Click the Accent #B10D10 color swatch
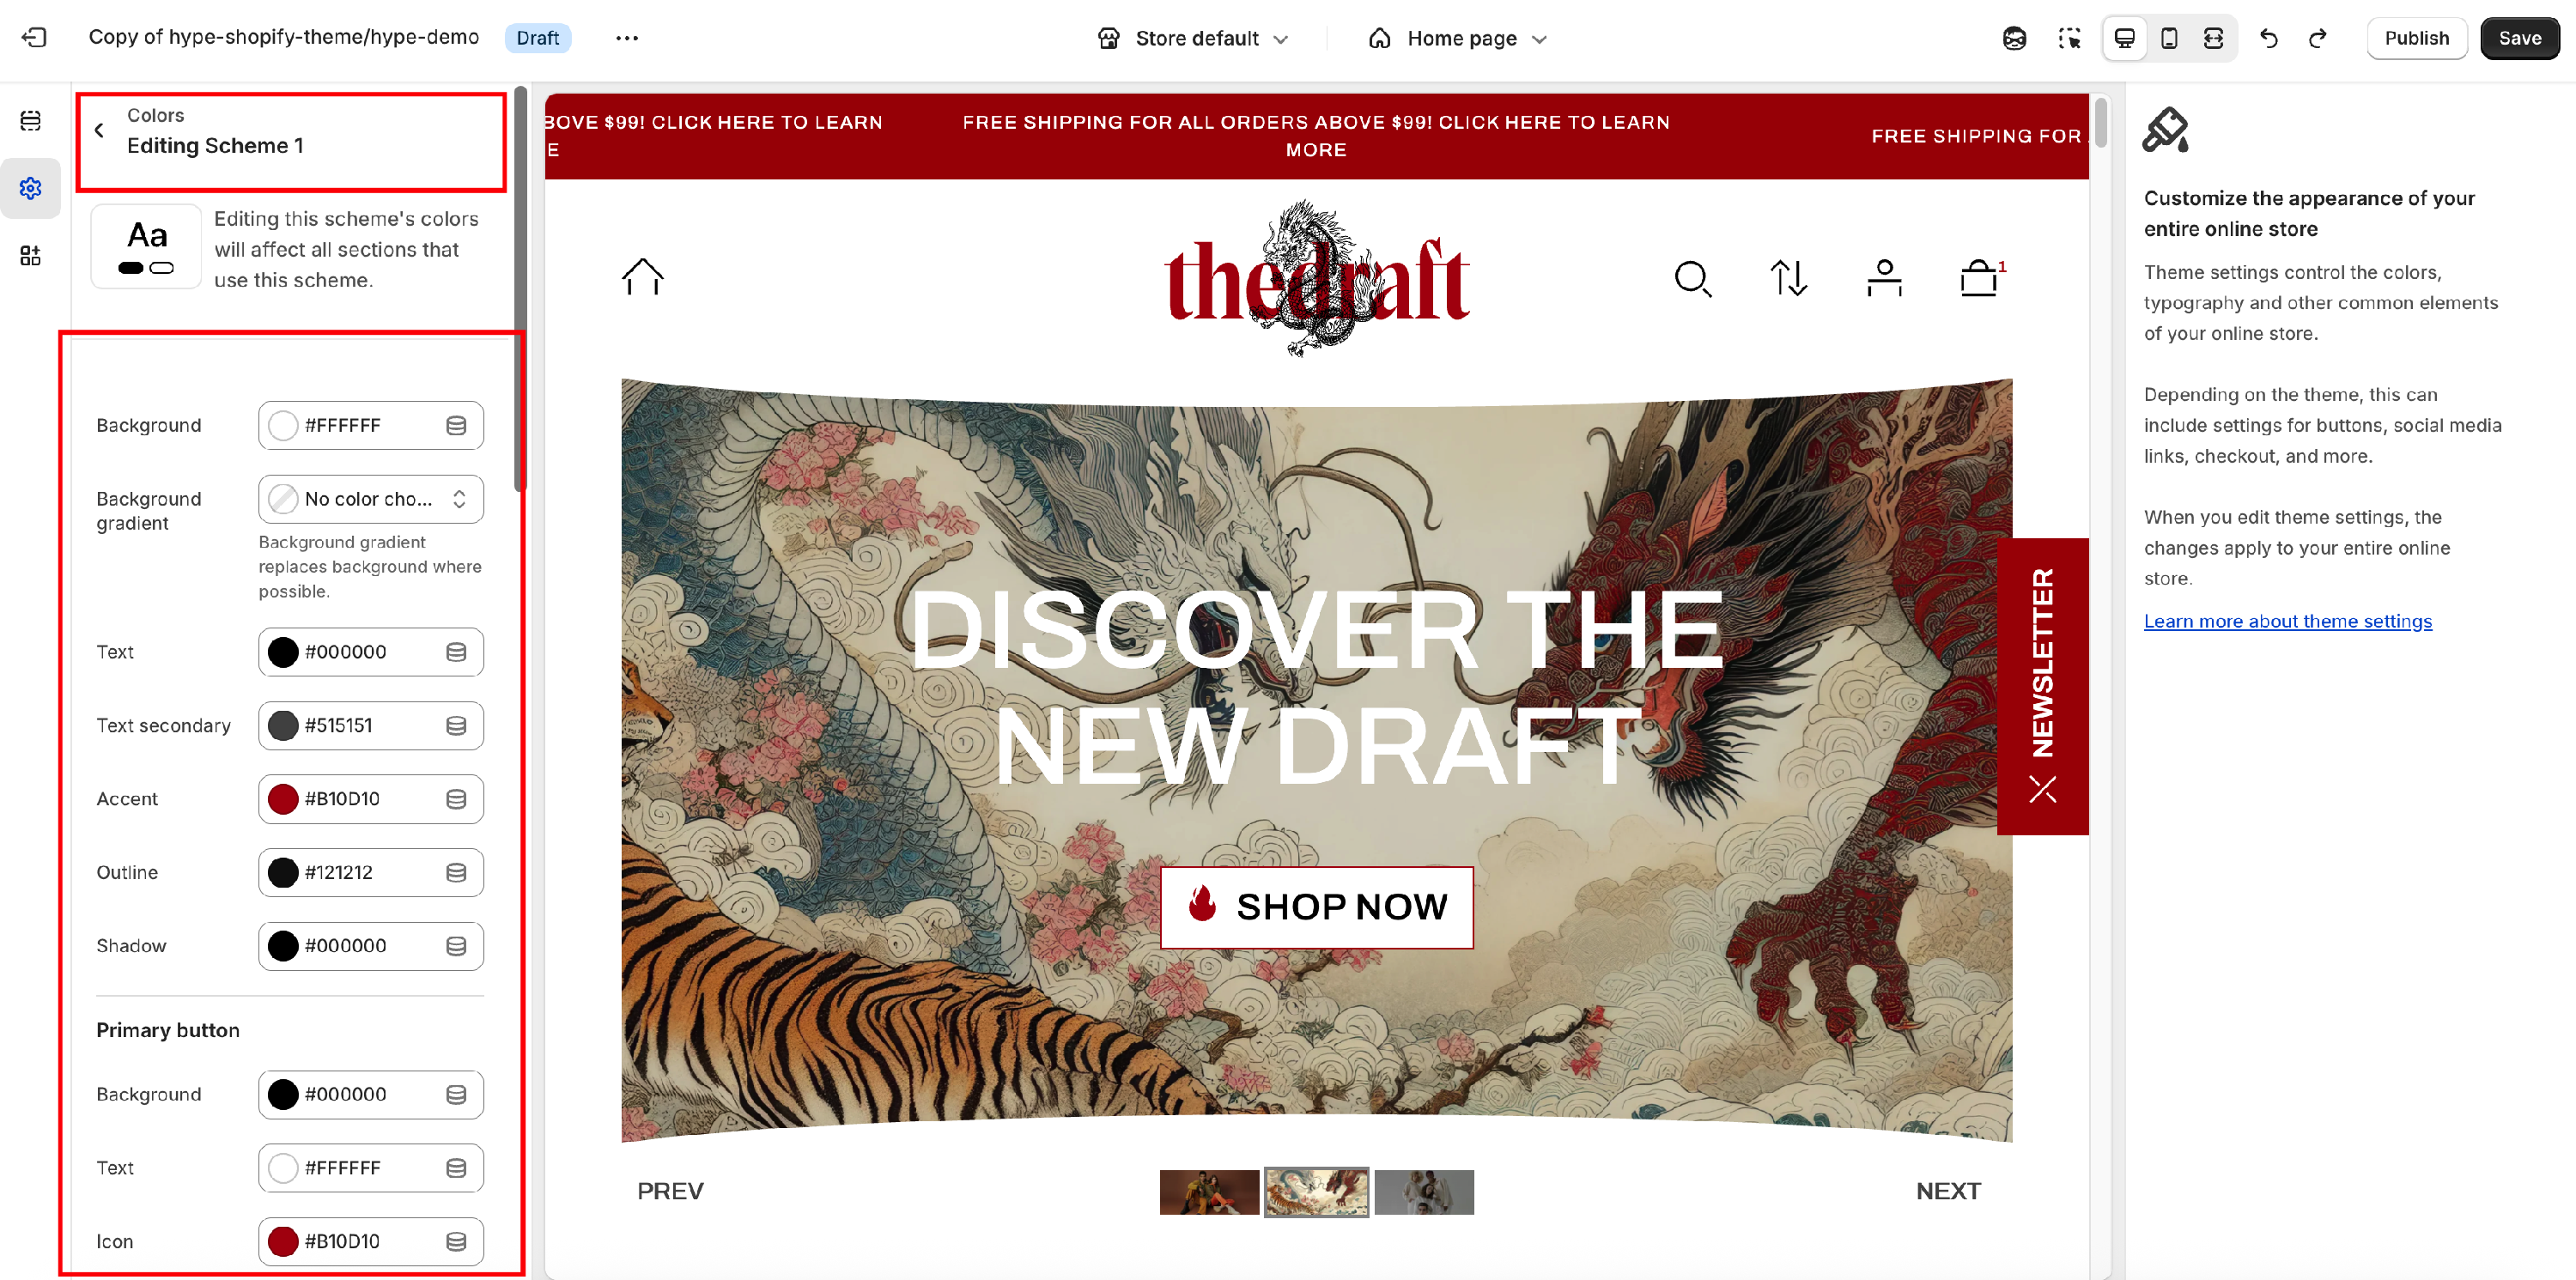The image size is (2576, 1280). [283, 799]
